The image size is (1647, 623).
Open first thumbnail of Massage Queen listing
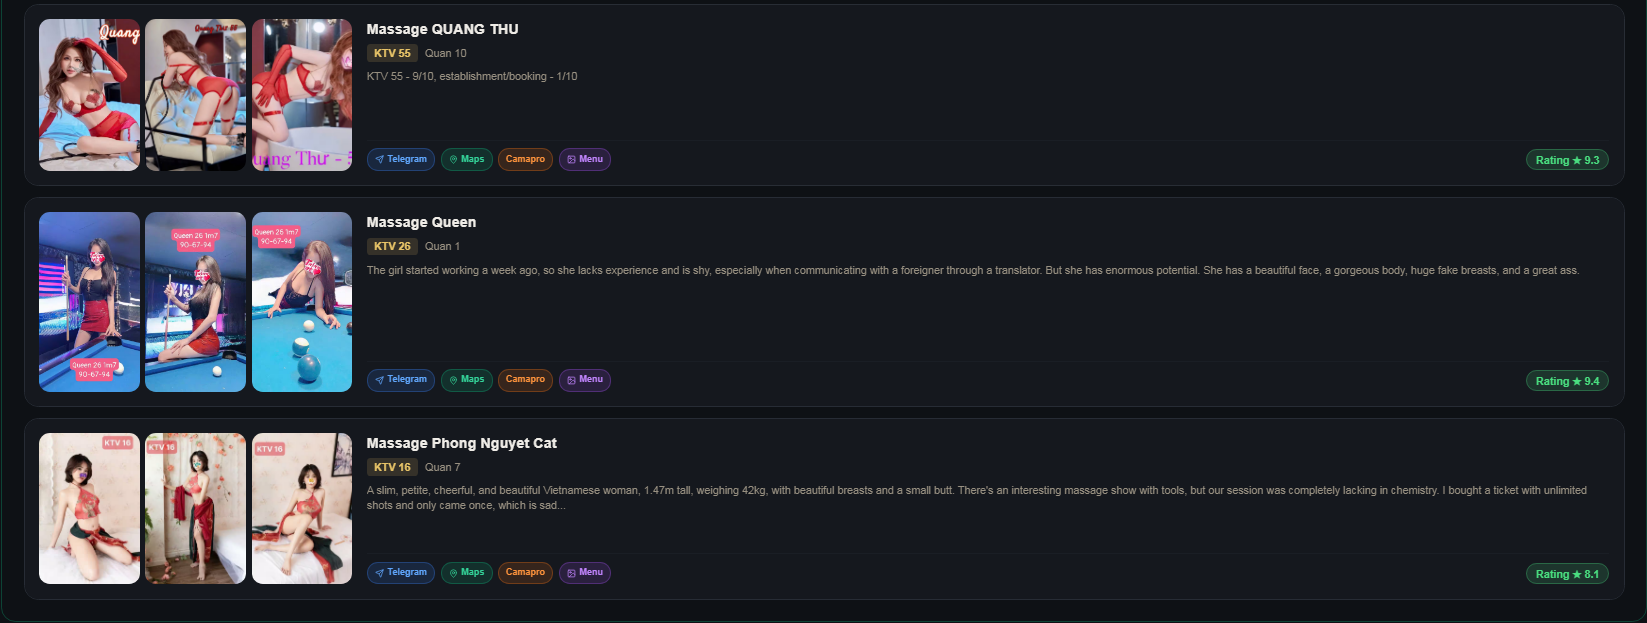point(89,302)
